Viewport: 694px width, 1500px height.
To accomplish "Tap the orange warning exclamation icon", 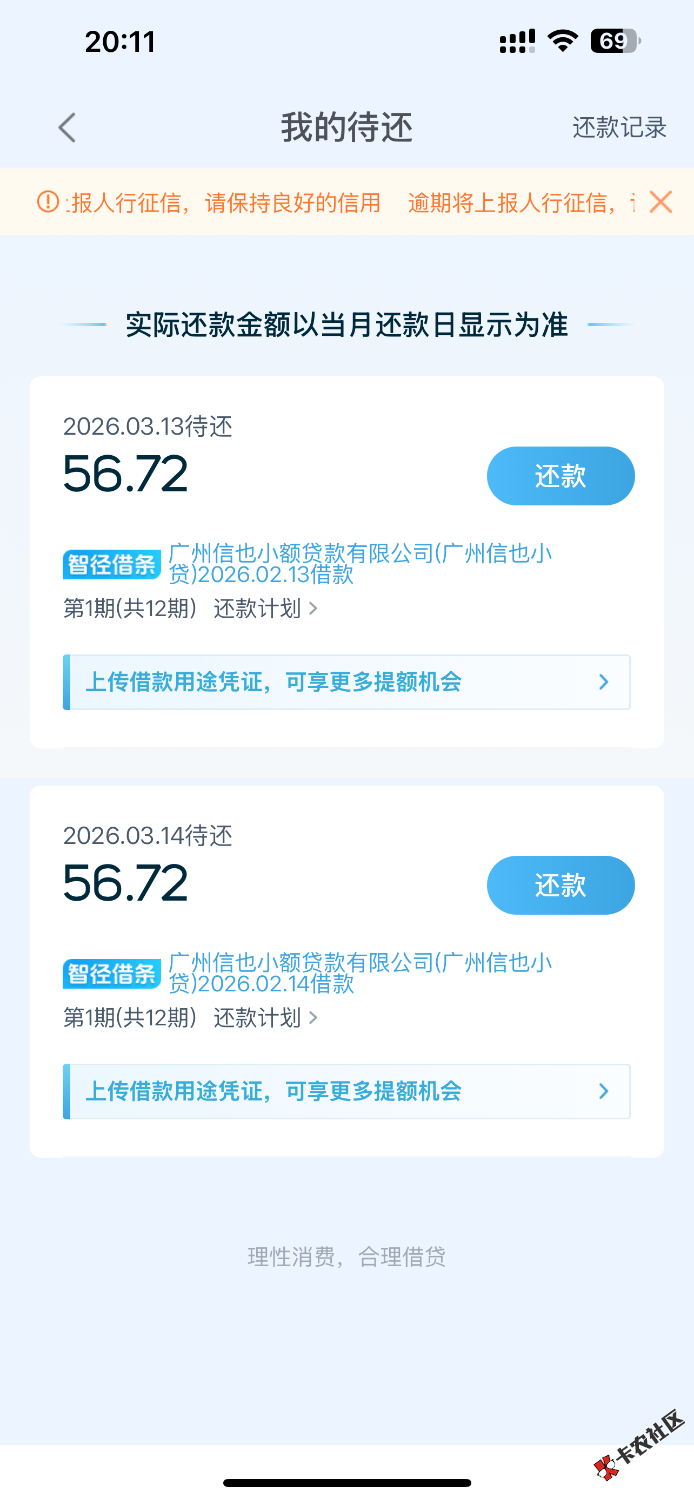I will coord(48,202).
